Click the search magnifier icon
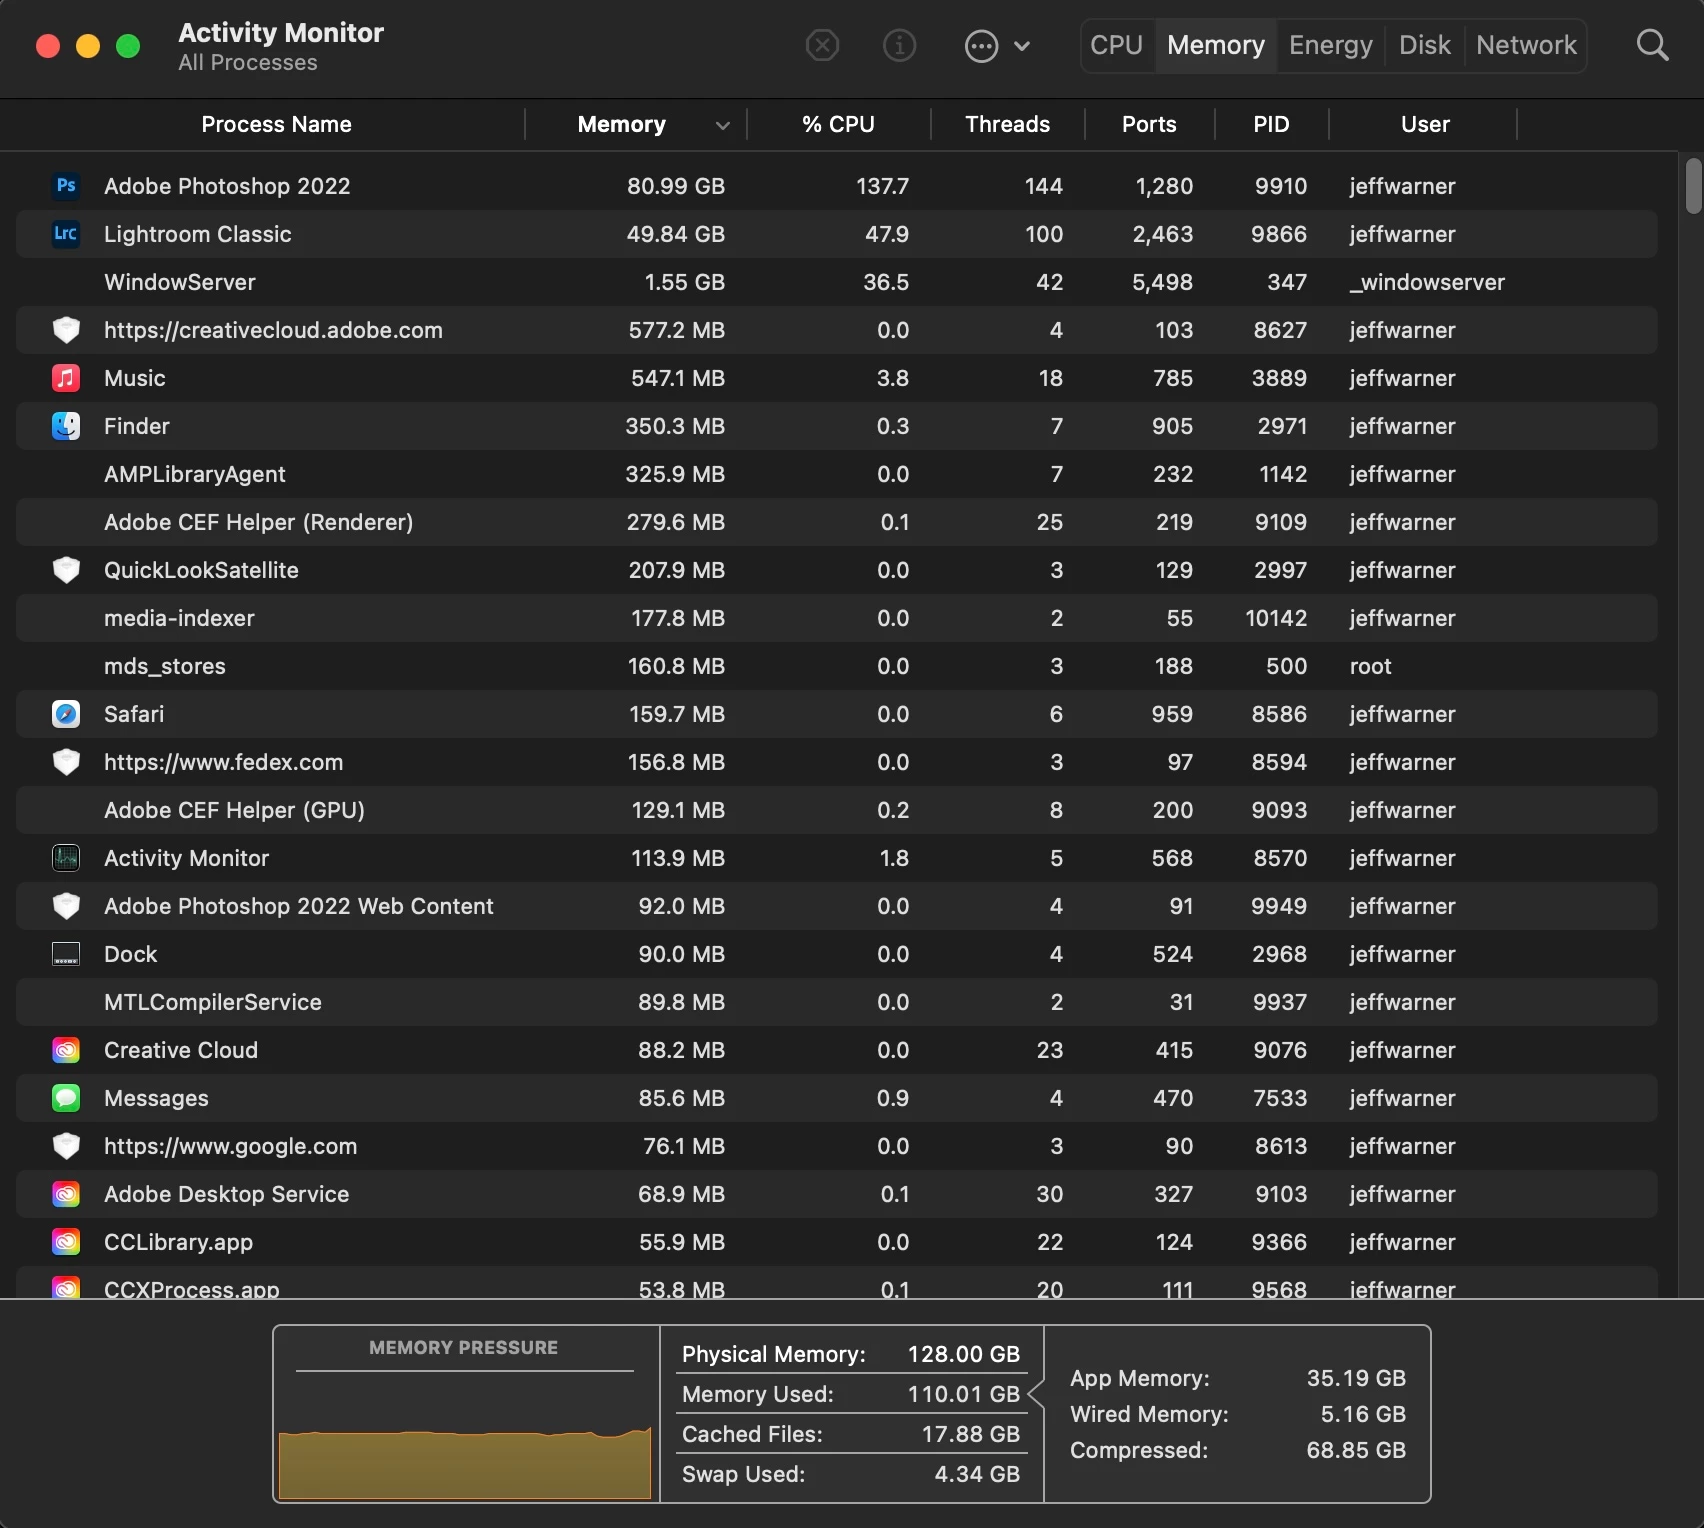Screen dimensions: 1704x1528 coord(1652,45)
